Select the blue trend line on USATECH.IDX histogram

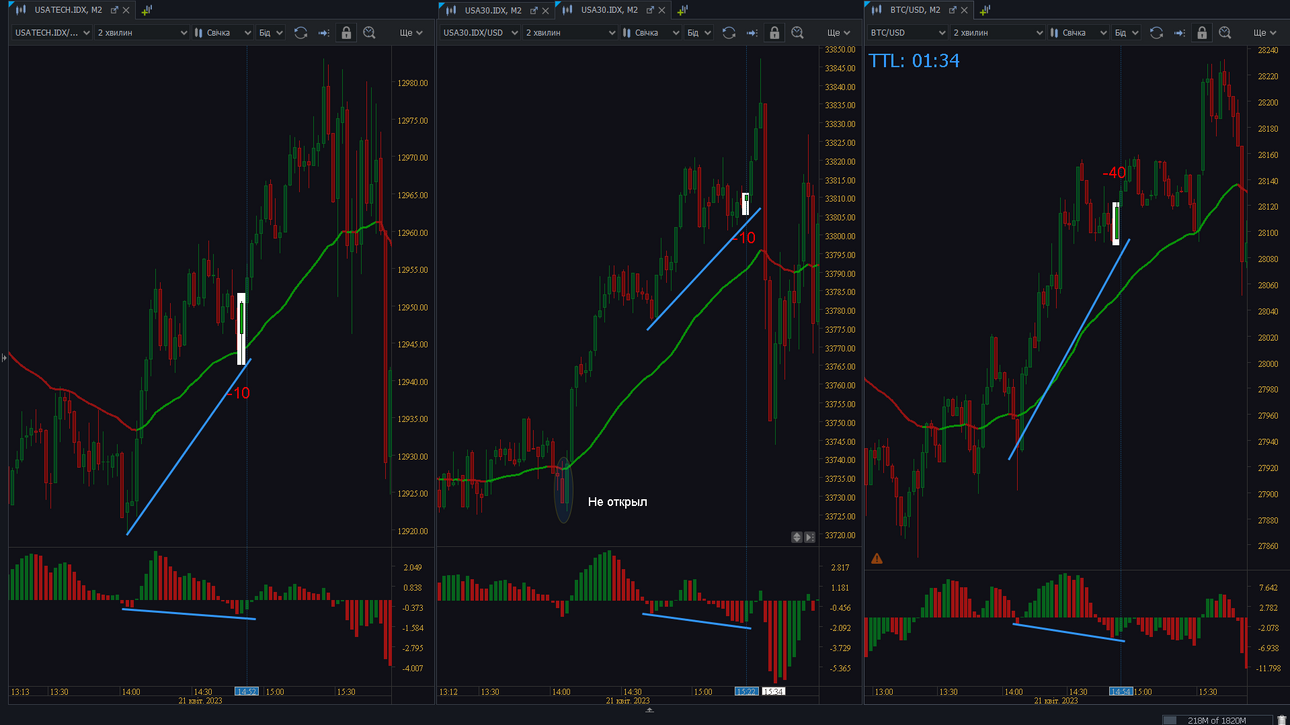(188, 614)
